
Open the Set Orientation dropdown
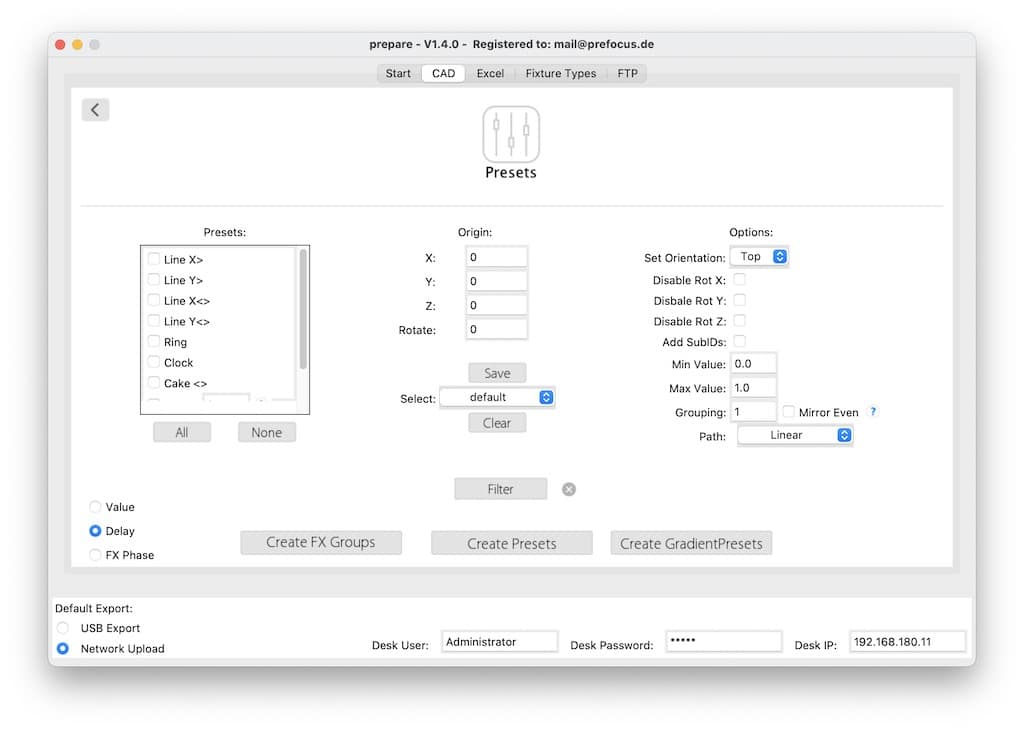pos(759,257)
